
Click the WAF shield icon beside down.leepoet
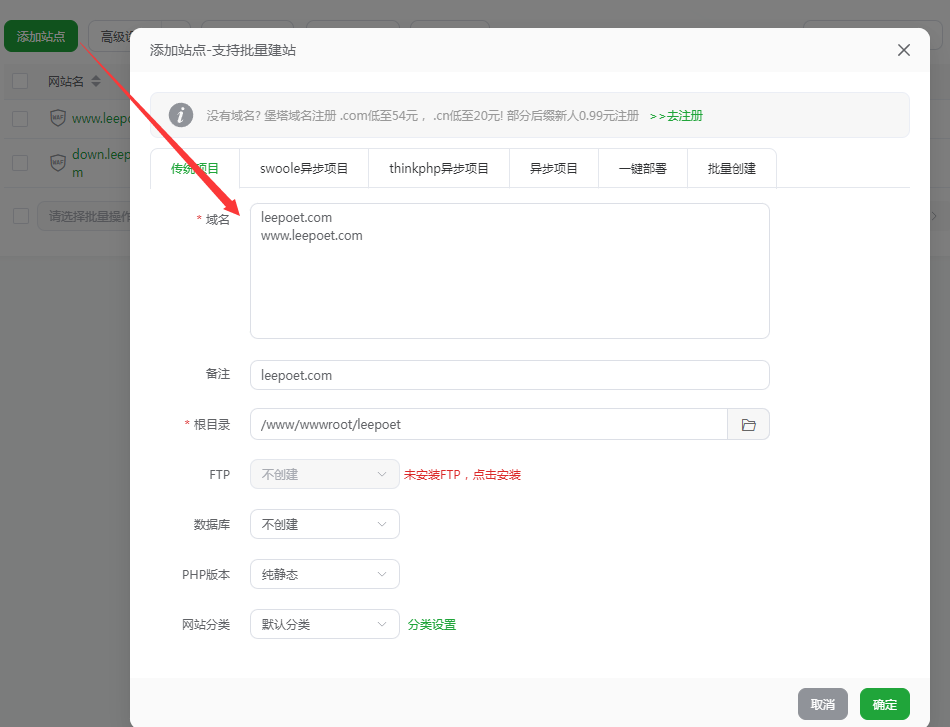pyautogui.click(x=58, y=162)
